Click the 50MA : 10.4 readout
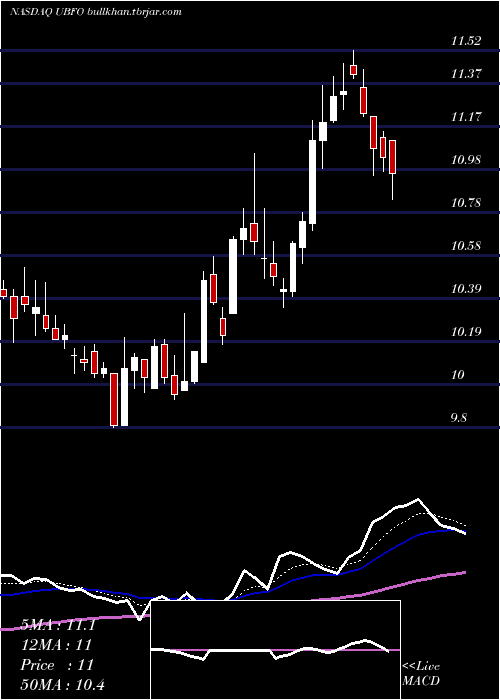 [x=62, y=684]
